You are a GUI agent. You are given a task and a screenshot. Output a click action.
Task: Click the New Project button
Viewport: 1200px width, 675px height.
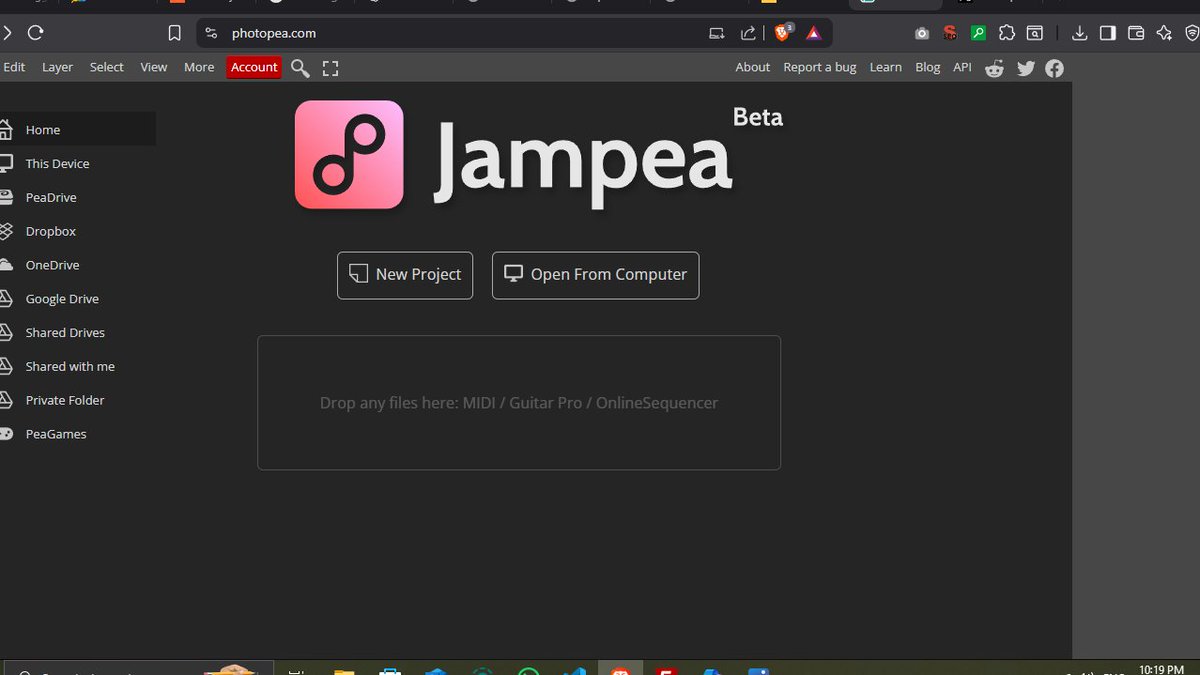pyautogui.click(x=405, y=275)
